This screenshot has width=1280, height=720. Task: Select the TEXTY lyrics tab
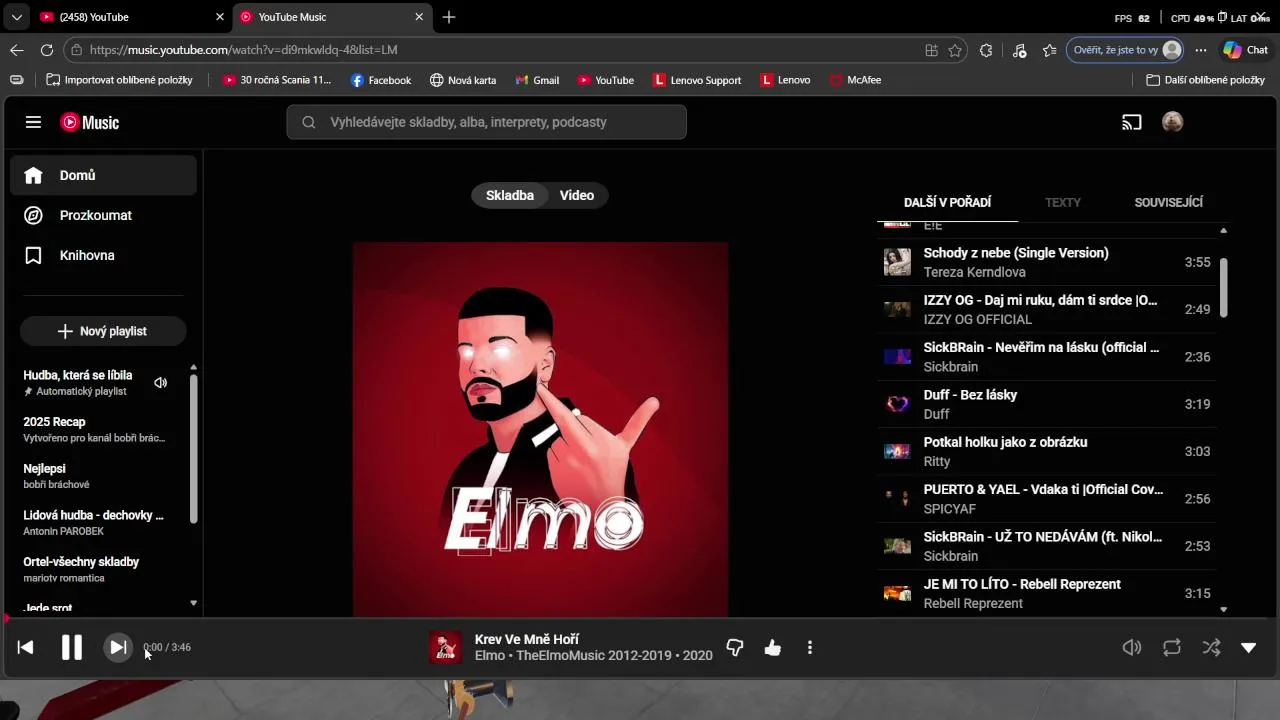click(1063, 202)
